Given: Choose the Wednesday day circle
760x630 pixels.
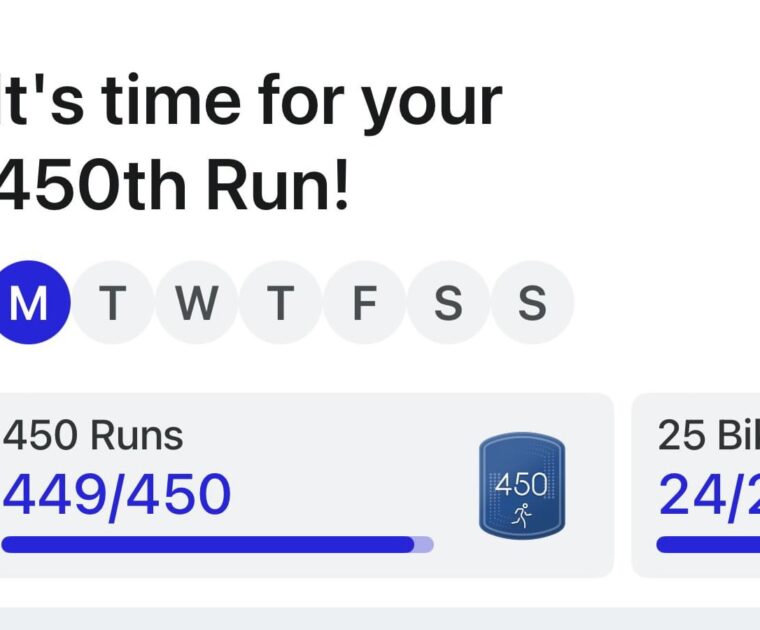Looking at the screenshot, I should pyautogui.click(x=197, y=303).
